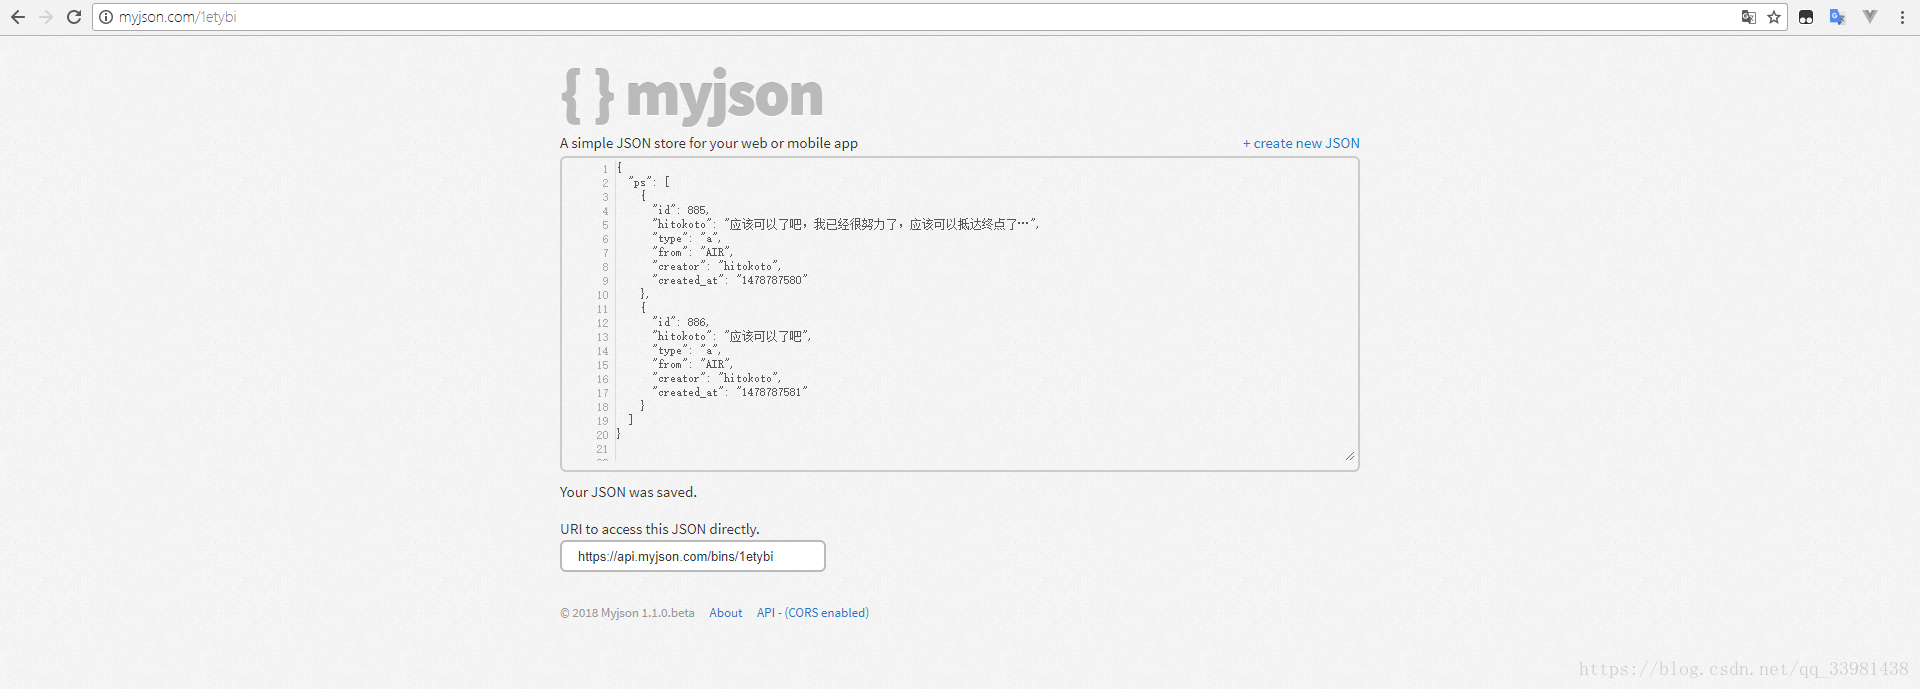Go back with the browser back arrow

(x=17, y=17)
